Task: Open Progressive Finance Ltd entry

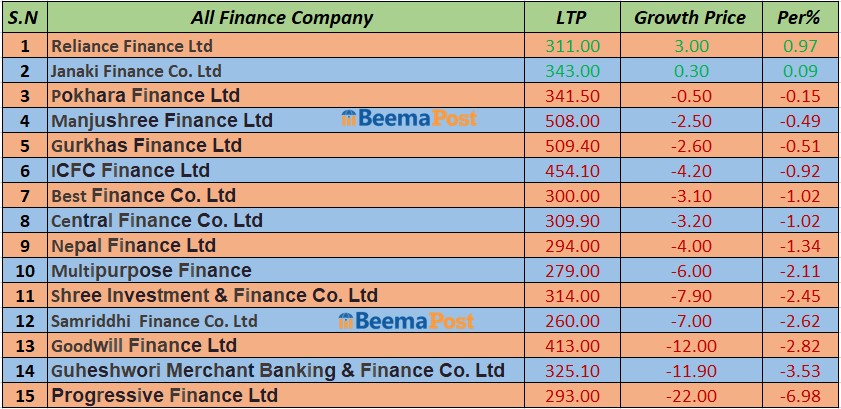Action: click(164, 396)
